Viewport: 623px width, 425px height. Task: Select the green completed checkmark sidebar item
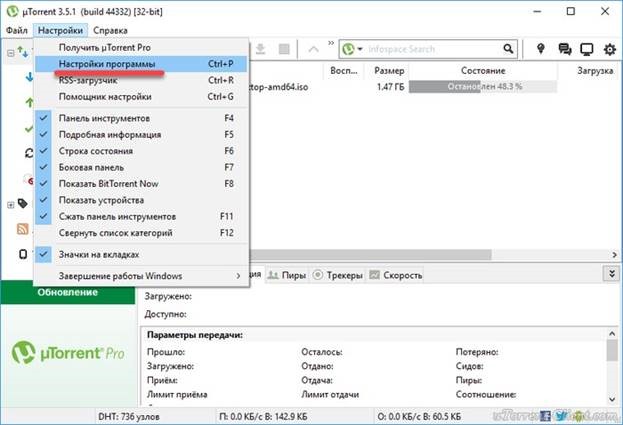coord(29,129)
